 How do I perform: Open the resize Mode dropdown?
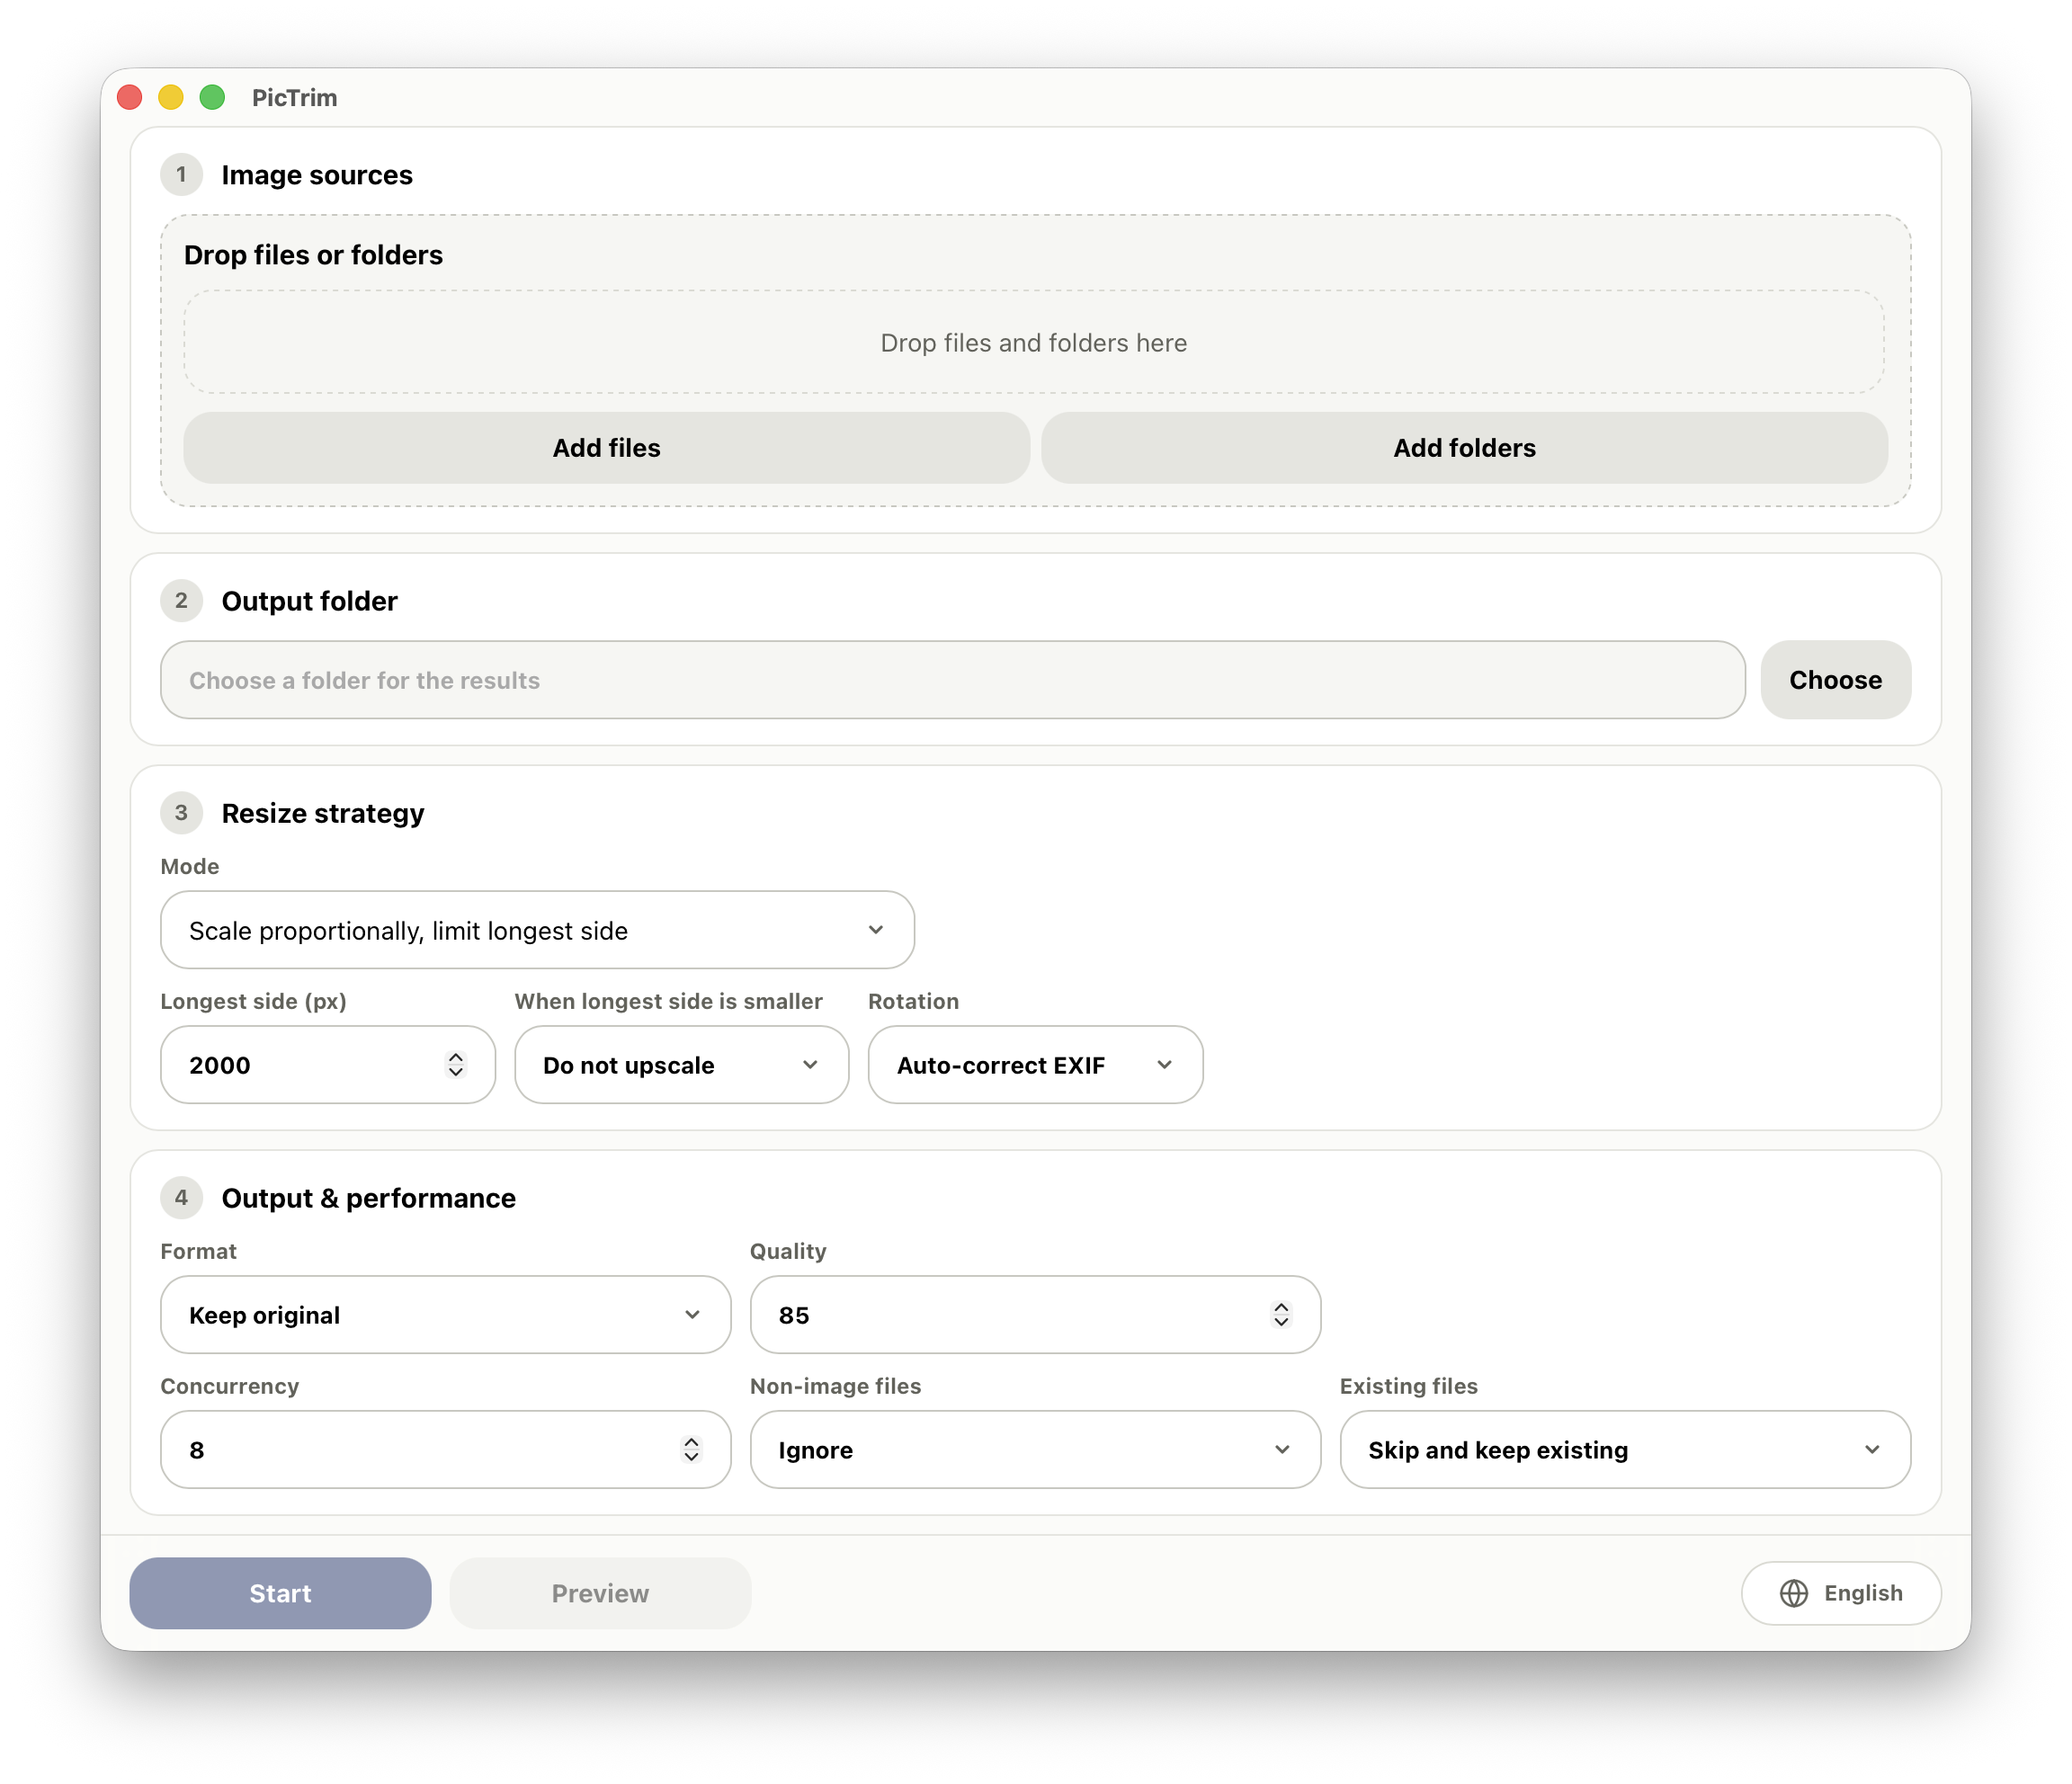(537, 930)
